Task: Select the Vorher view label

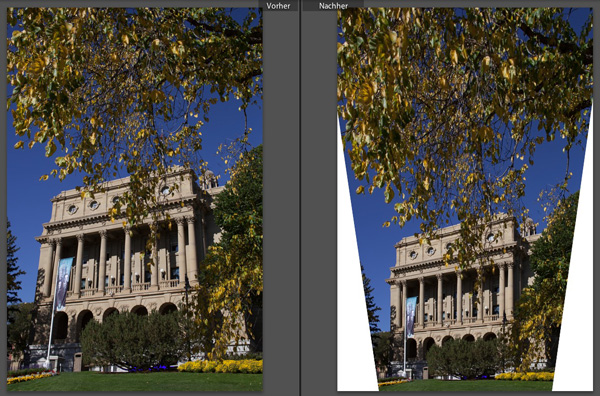Action: pyautogui.click(x=278, y=6)
